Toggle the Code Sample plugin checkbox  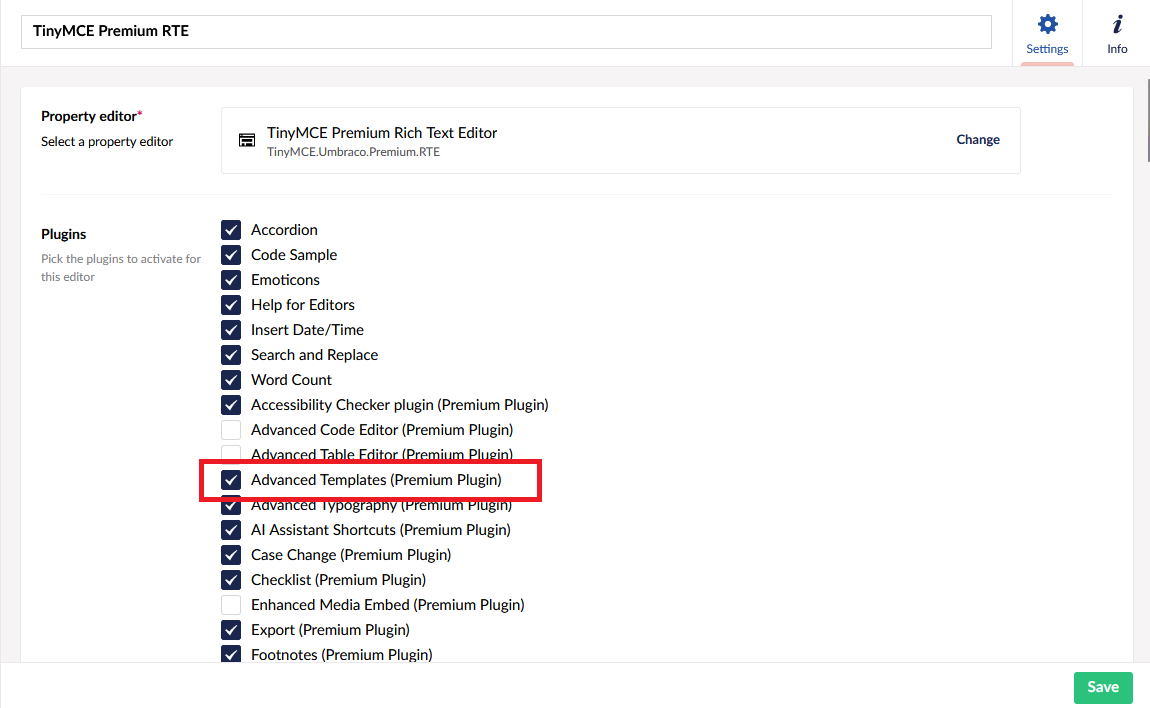231,255
